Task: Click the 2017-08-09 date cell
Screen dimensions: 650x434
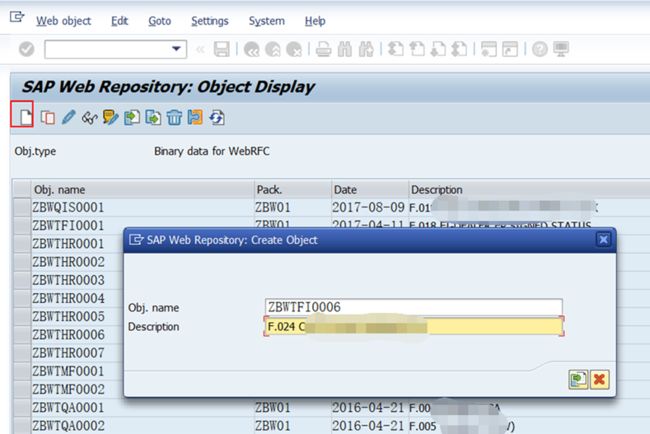Action: coord(368,207)
